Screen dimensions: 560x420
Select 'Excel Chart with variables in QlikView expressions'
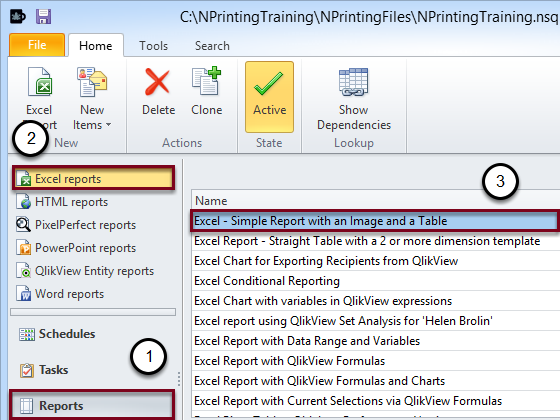[x=376, y=301]
